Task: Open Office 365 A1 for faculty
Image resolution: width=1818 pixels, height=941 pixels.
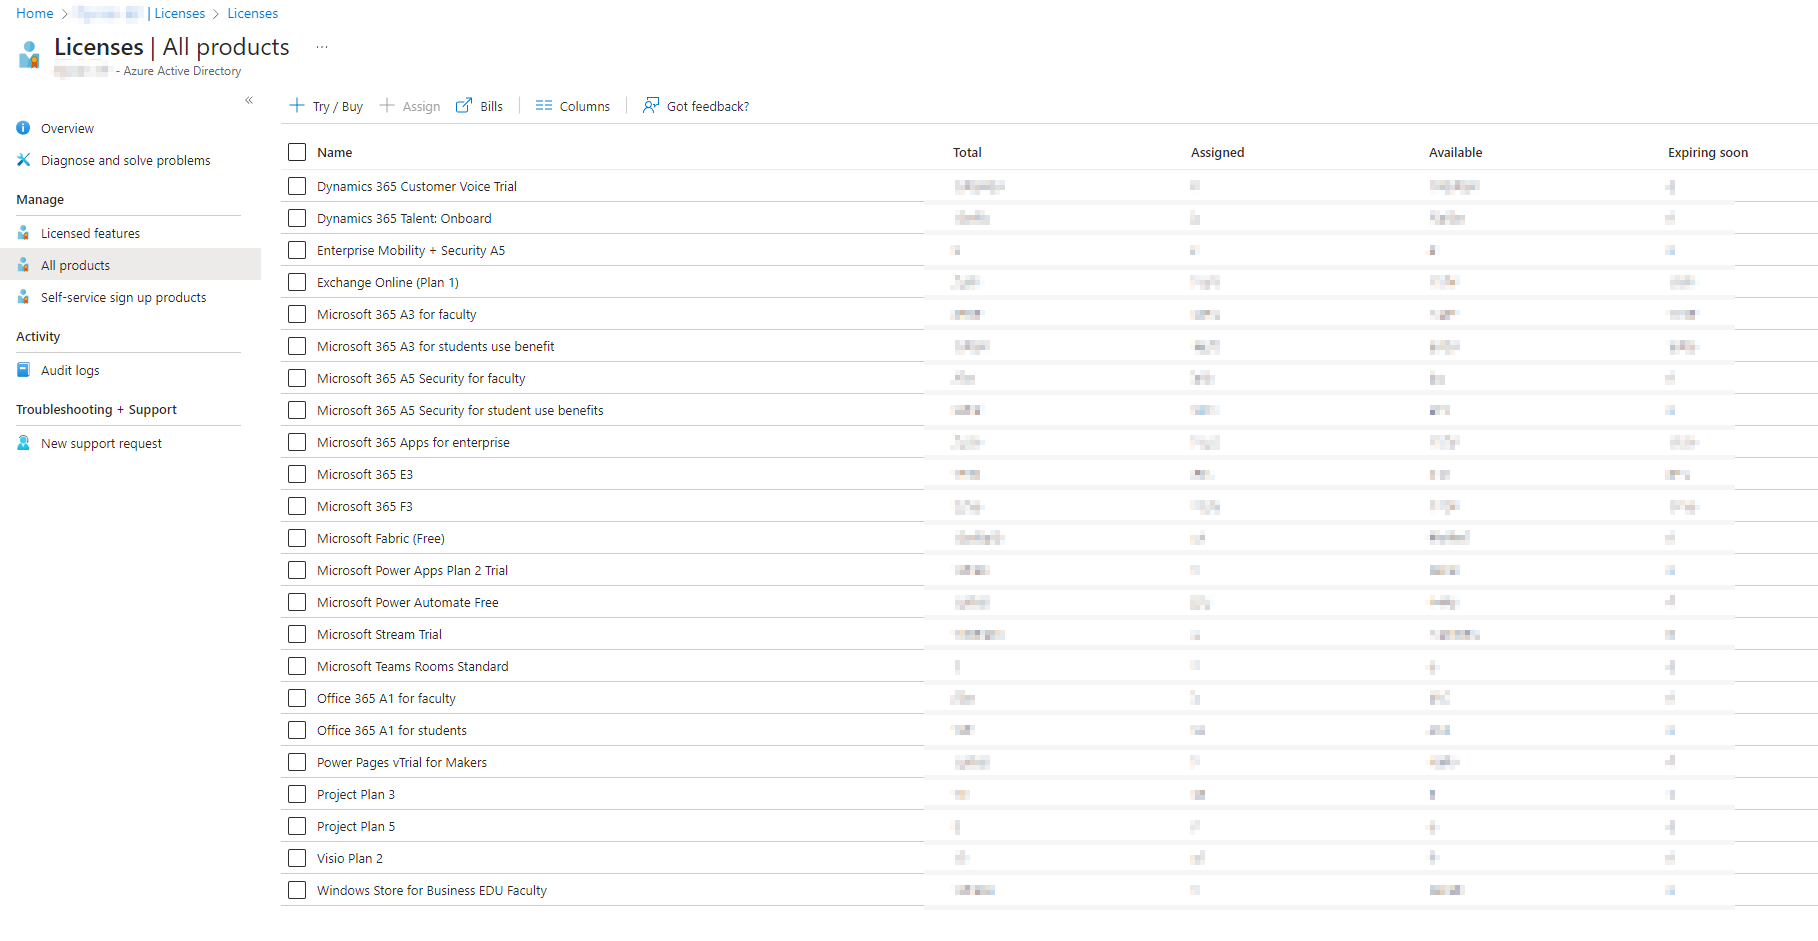Action: pyautogui.click(x=386, y=698)
